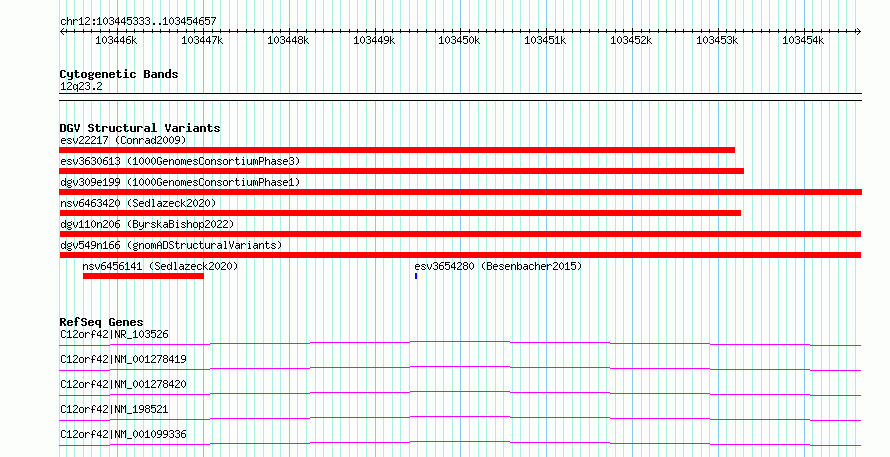Select the red bar under dgv549n166

coord(460,255)
